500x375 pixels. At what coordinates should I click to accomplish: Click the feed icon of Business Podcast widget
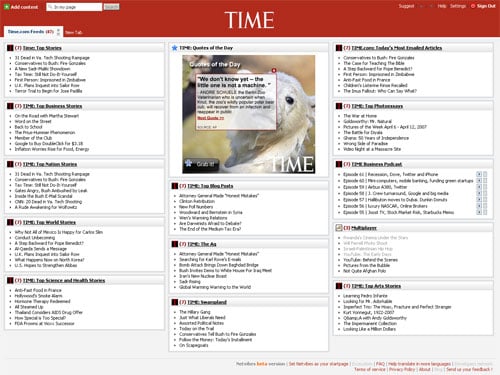coord(339,164)
